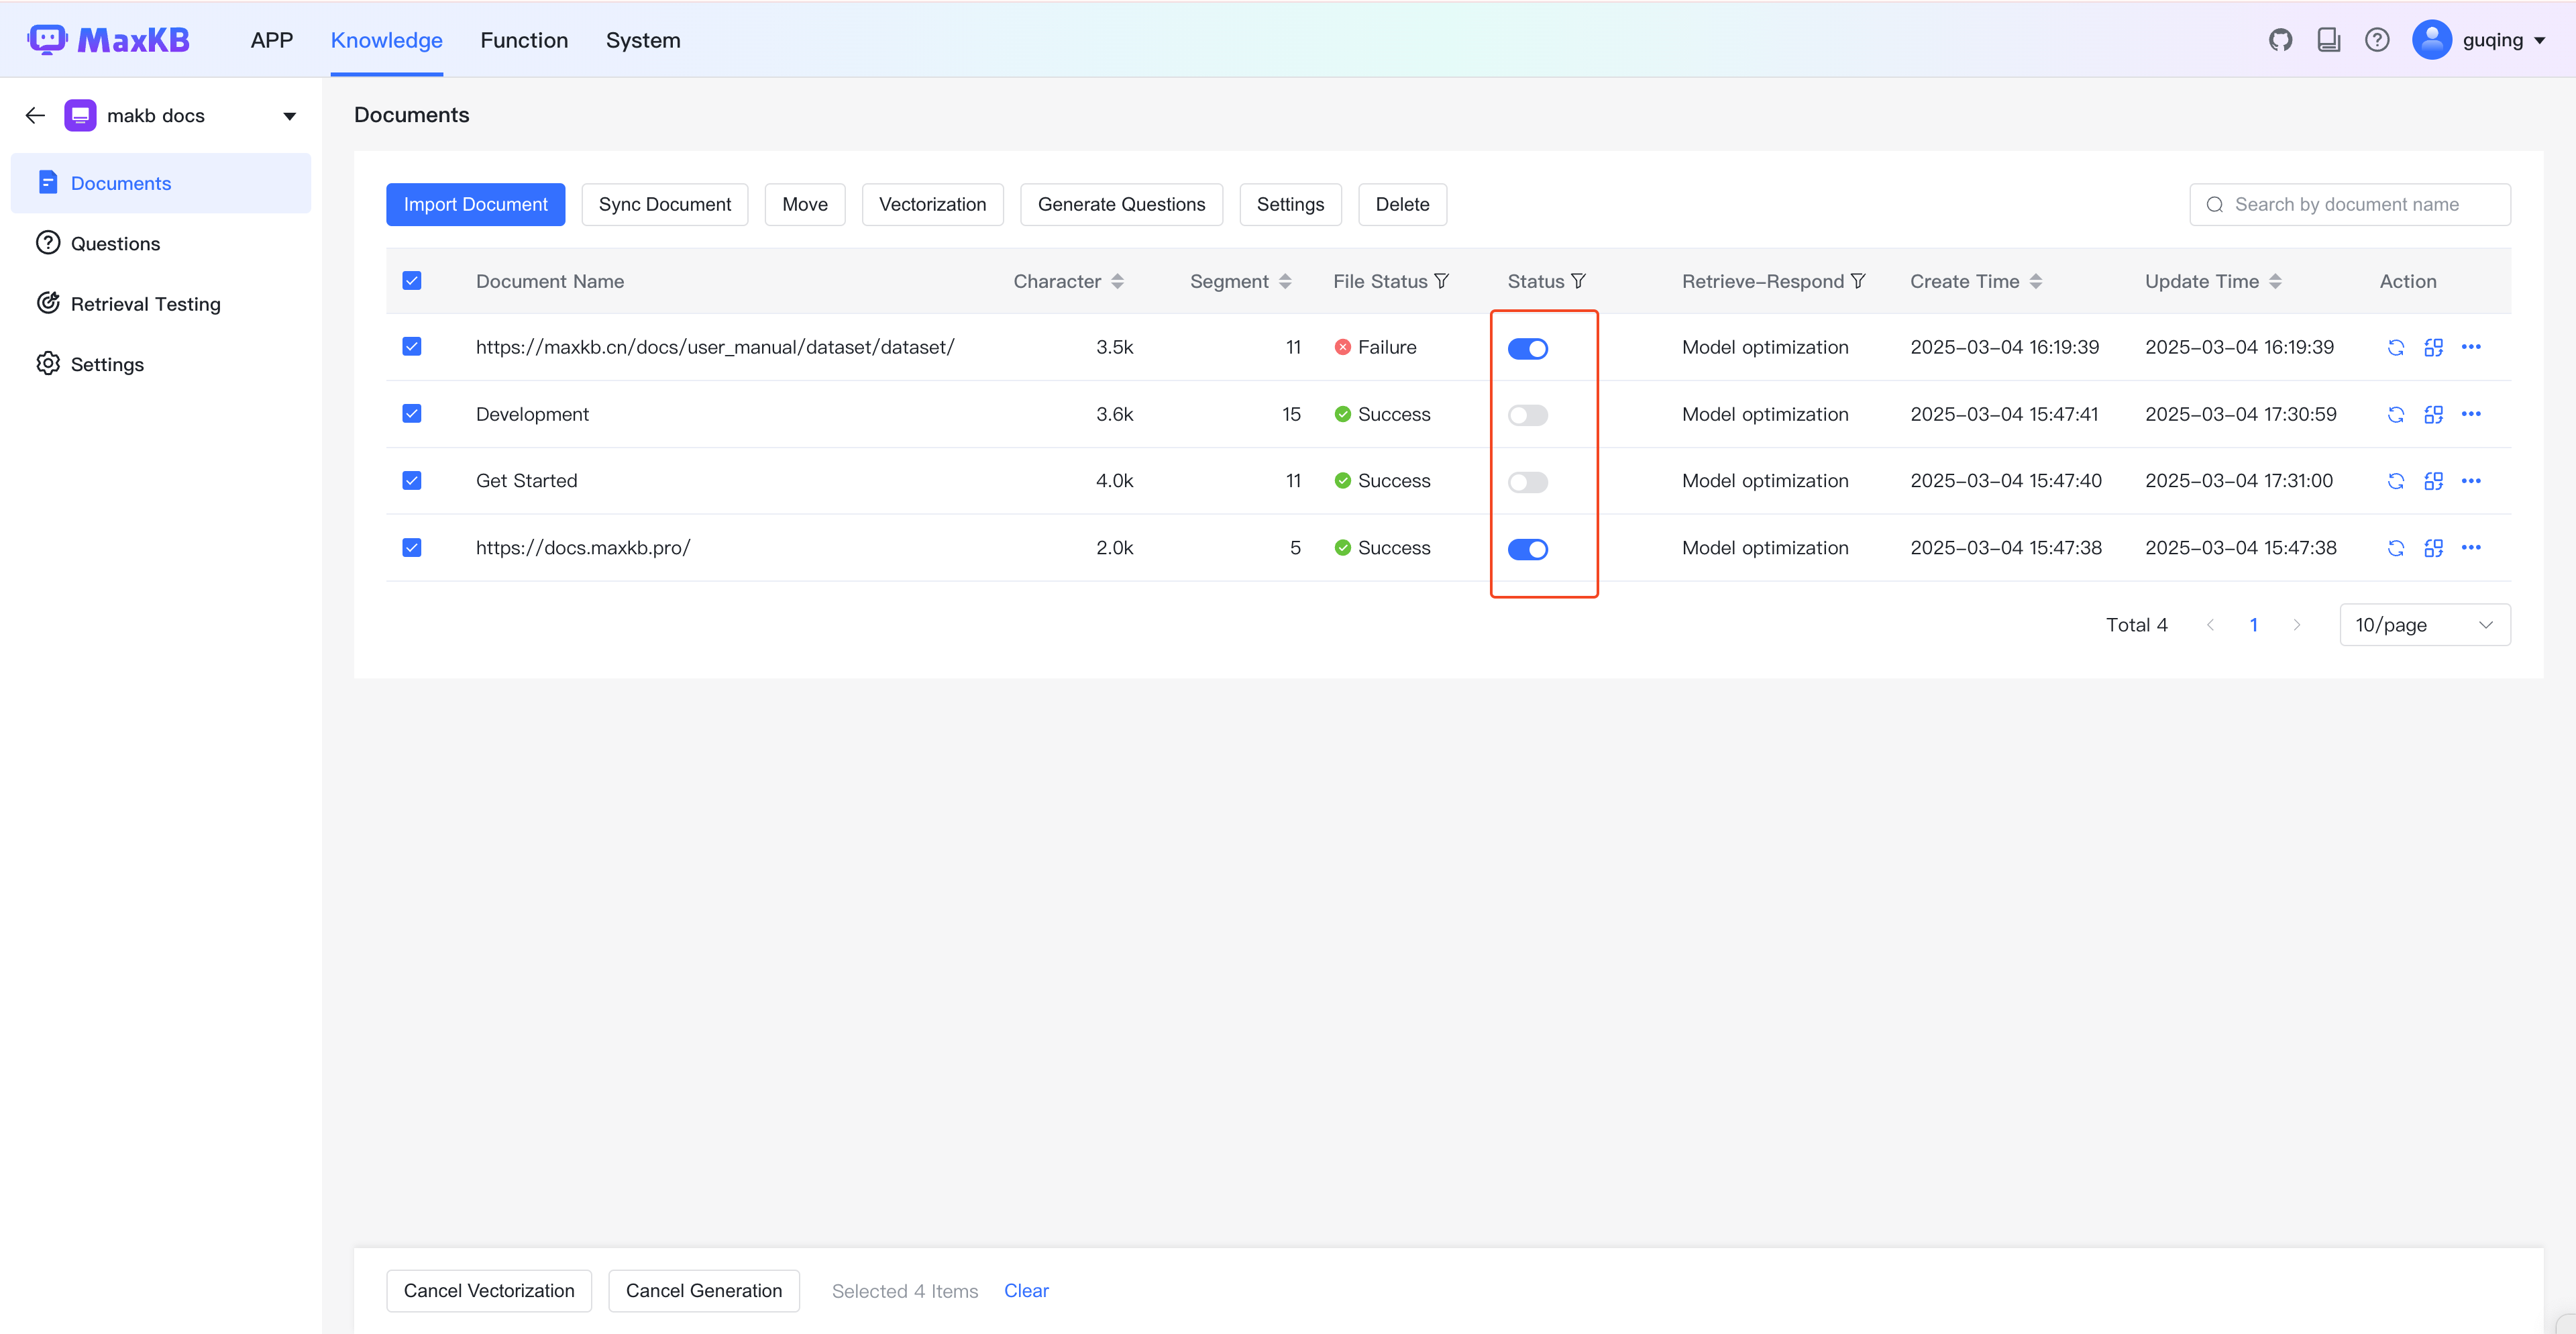Focus the Search by document name field

coord(2350,205)
